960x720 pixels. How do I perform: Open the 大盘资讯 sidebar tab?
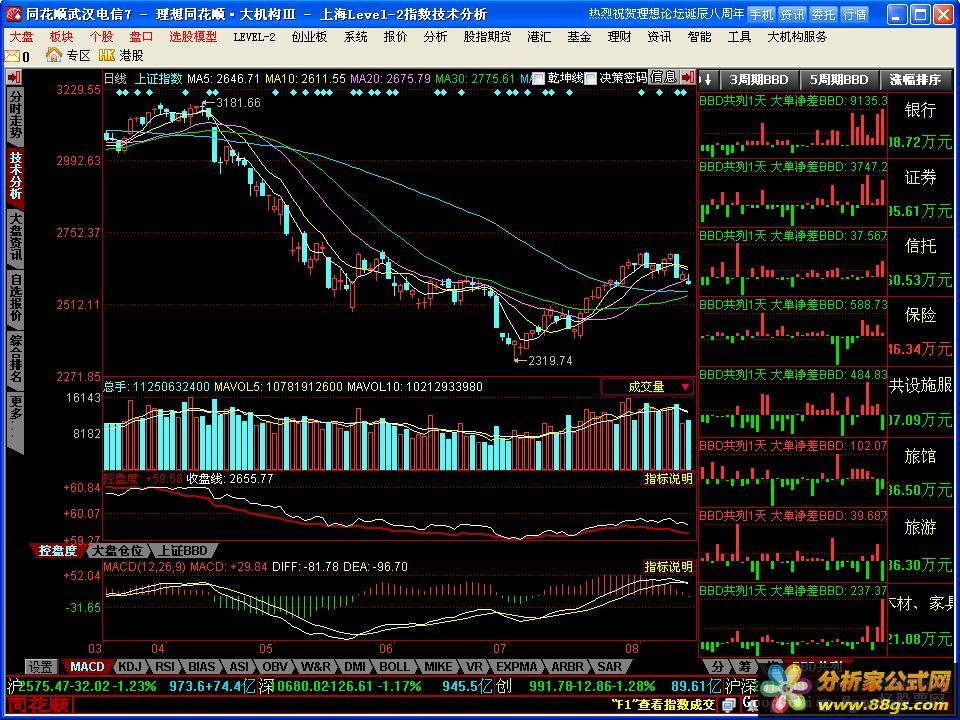(x=15, y=238)
